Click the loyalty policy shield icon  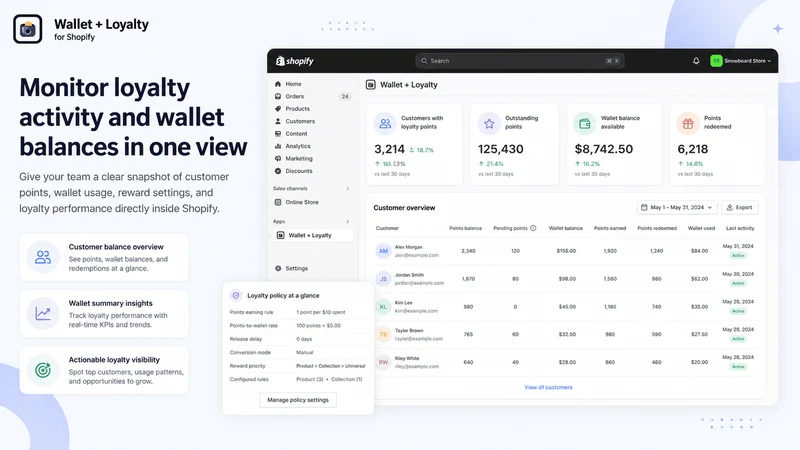point(236,295)
